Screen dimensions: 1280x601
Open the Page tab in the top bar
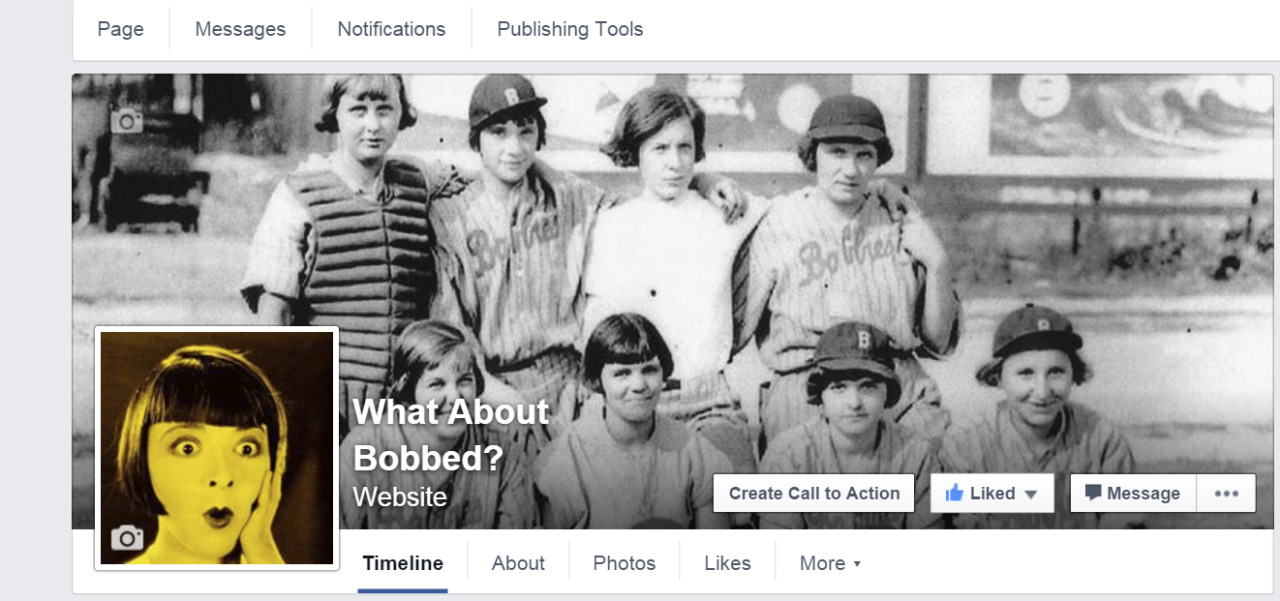[x=121, y=29]
